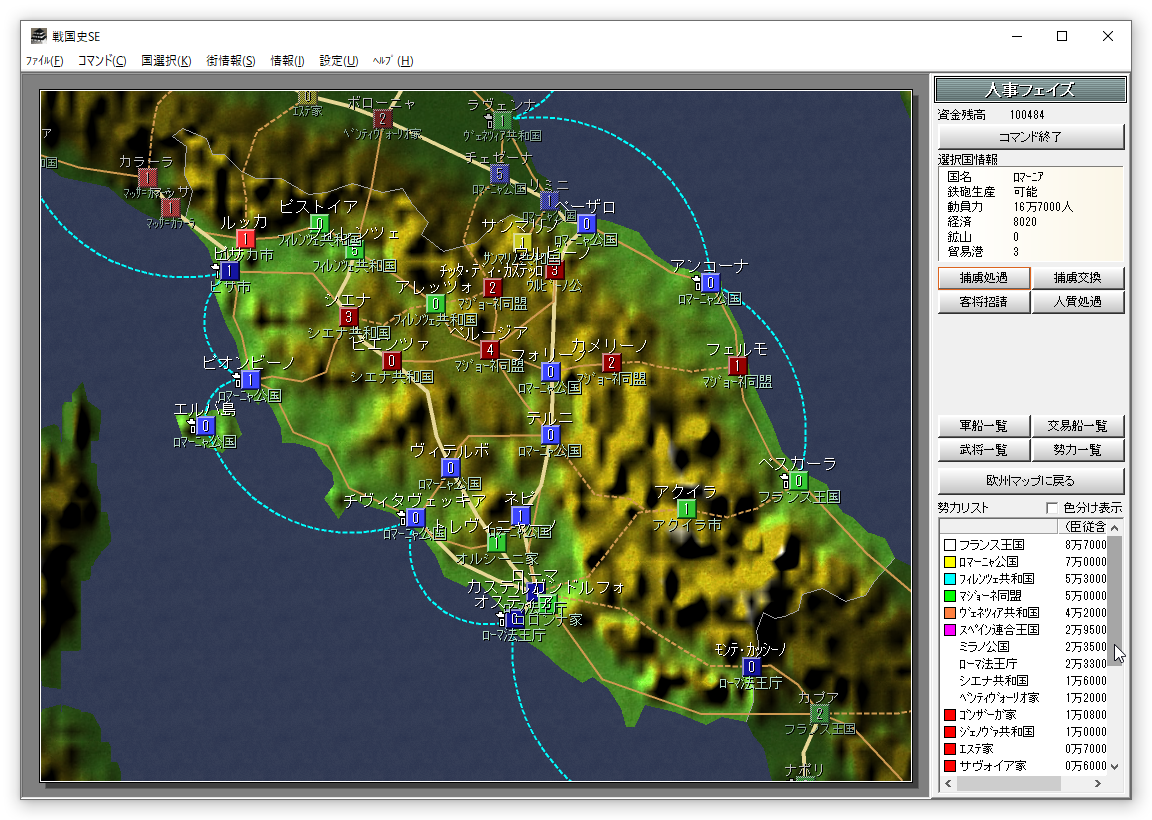The width and height of the screenshot is (1152, 820).
Task: Click the アンコーナ blue city marker
Action: (711, 283)
